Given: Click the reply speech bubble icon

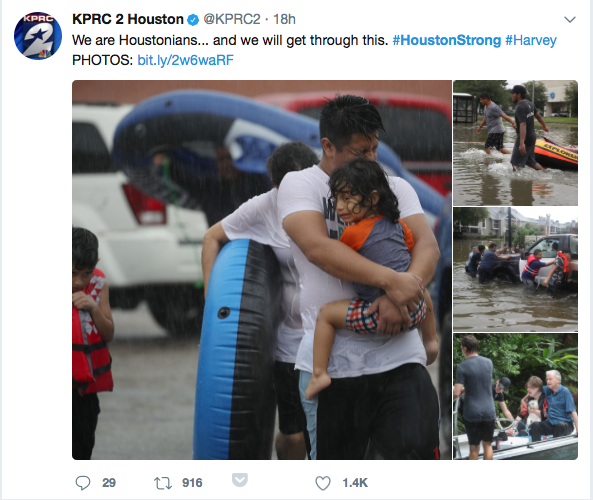Looking at the screenshot, I should click(83, 483).
